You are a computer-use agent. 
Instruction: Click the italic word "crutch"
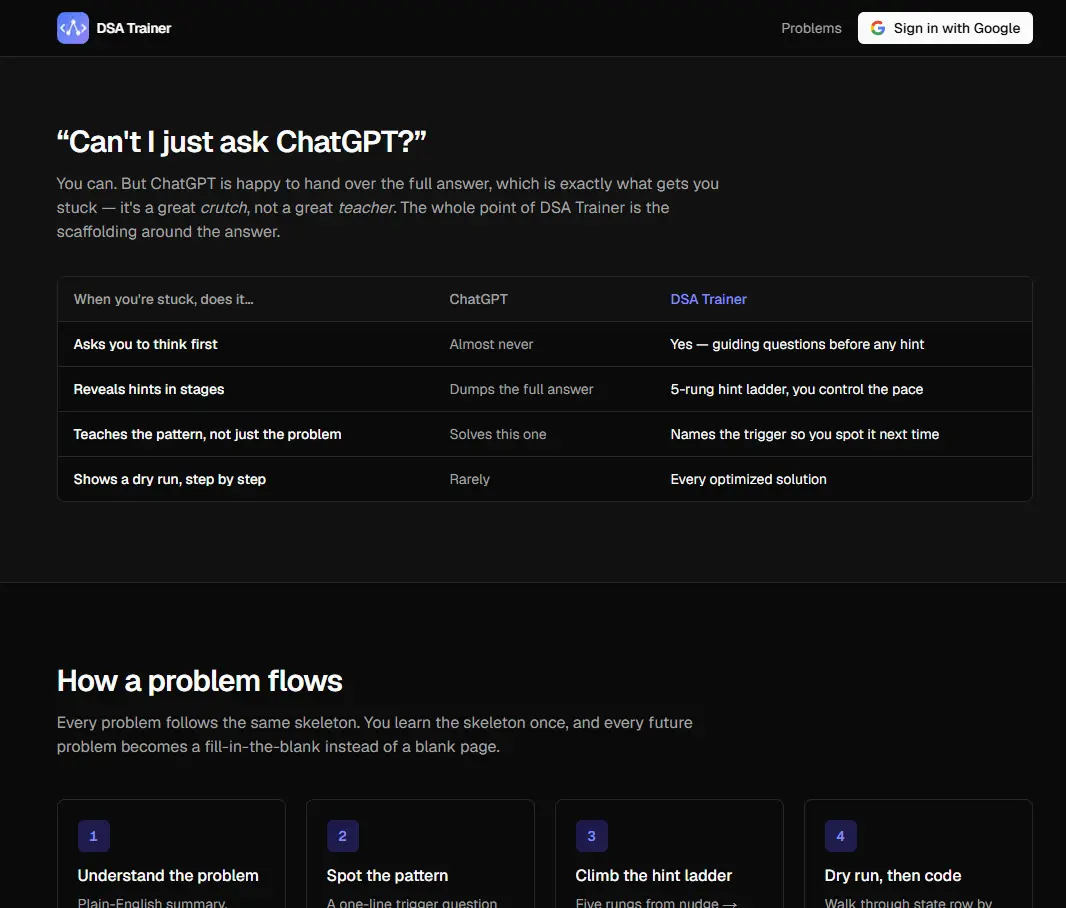click(224, 207)
